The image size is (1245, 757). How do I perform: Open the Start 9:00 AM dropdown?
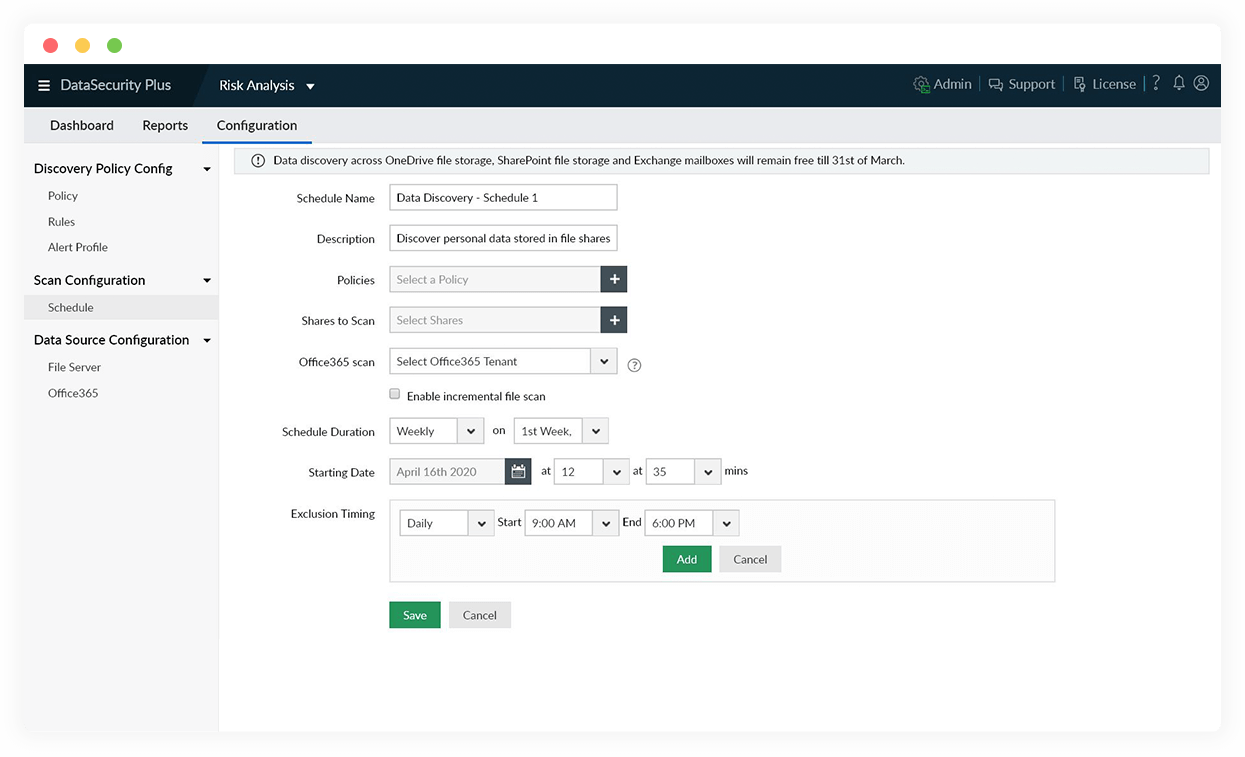click(572, 523)
